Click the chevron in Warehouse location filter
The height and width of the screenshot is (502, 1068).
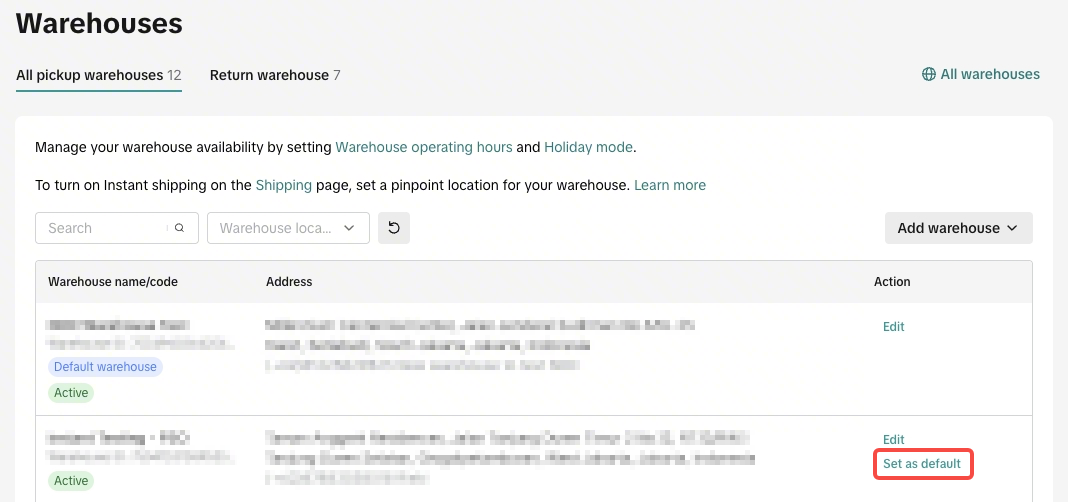click(x=349, y=228)
